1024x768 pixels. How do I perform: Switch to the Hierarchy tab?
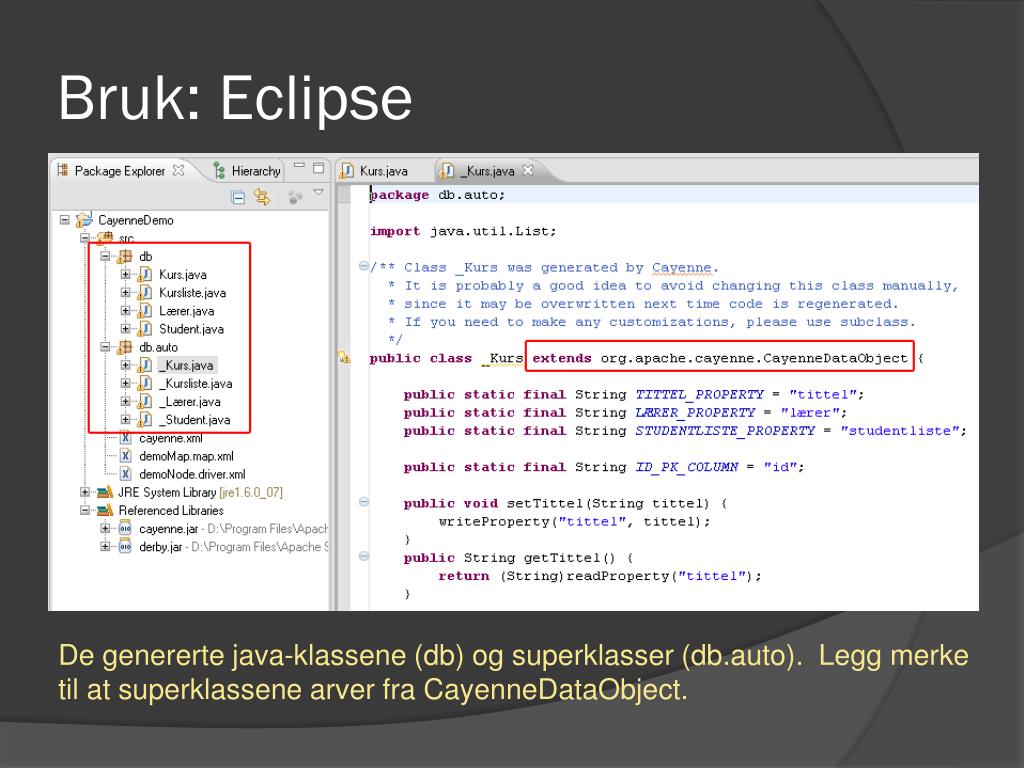[248, 171]
